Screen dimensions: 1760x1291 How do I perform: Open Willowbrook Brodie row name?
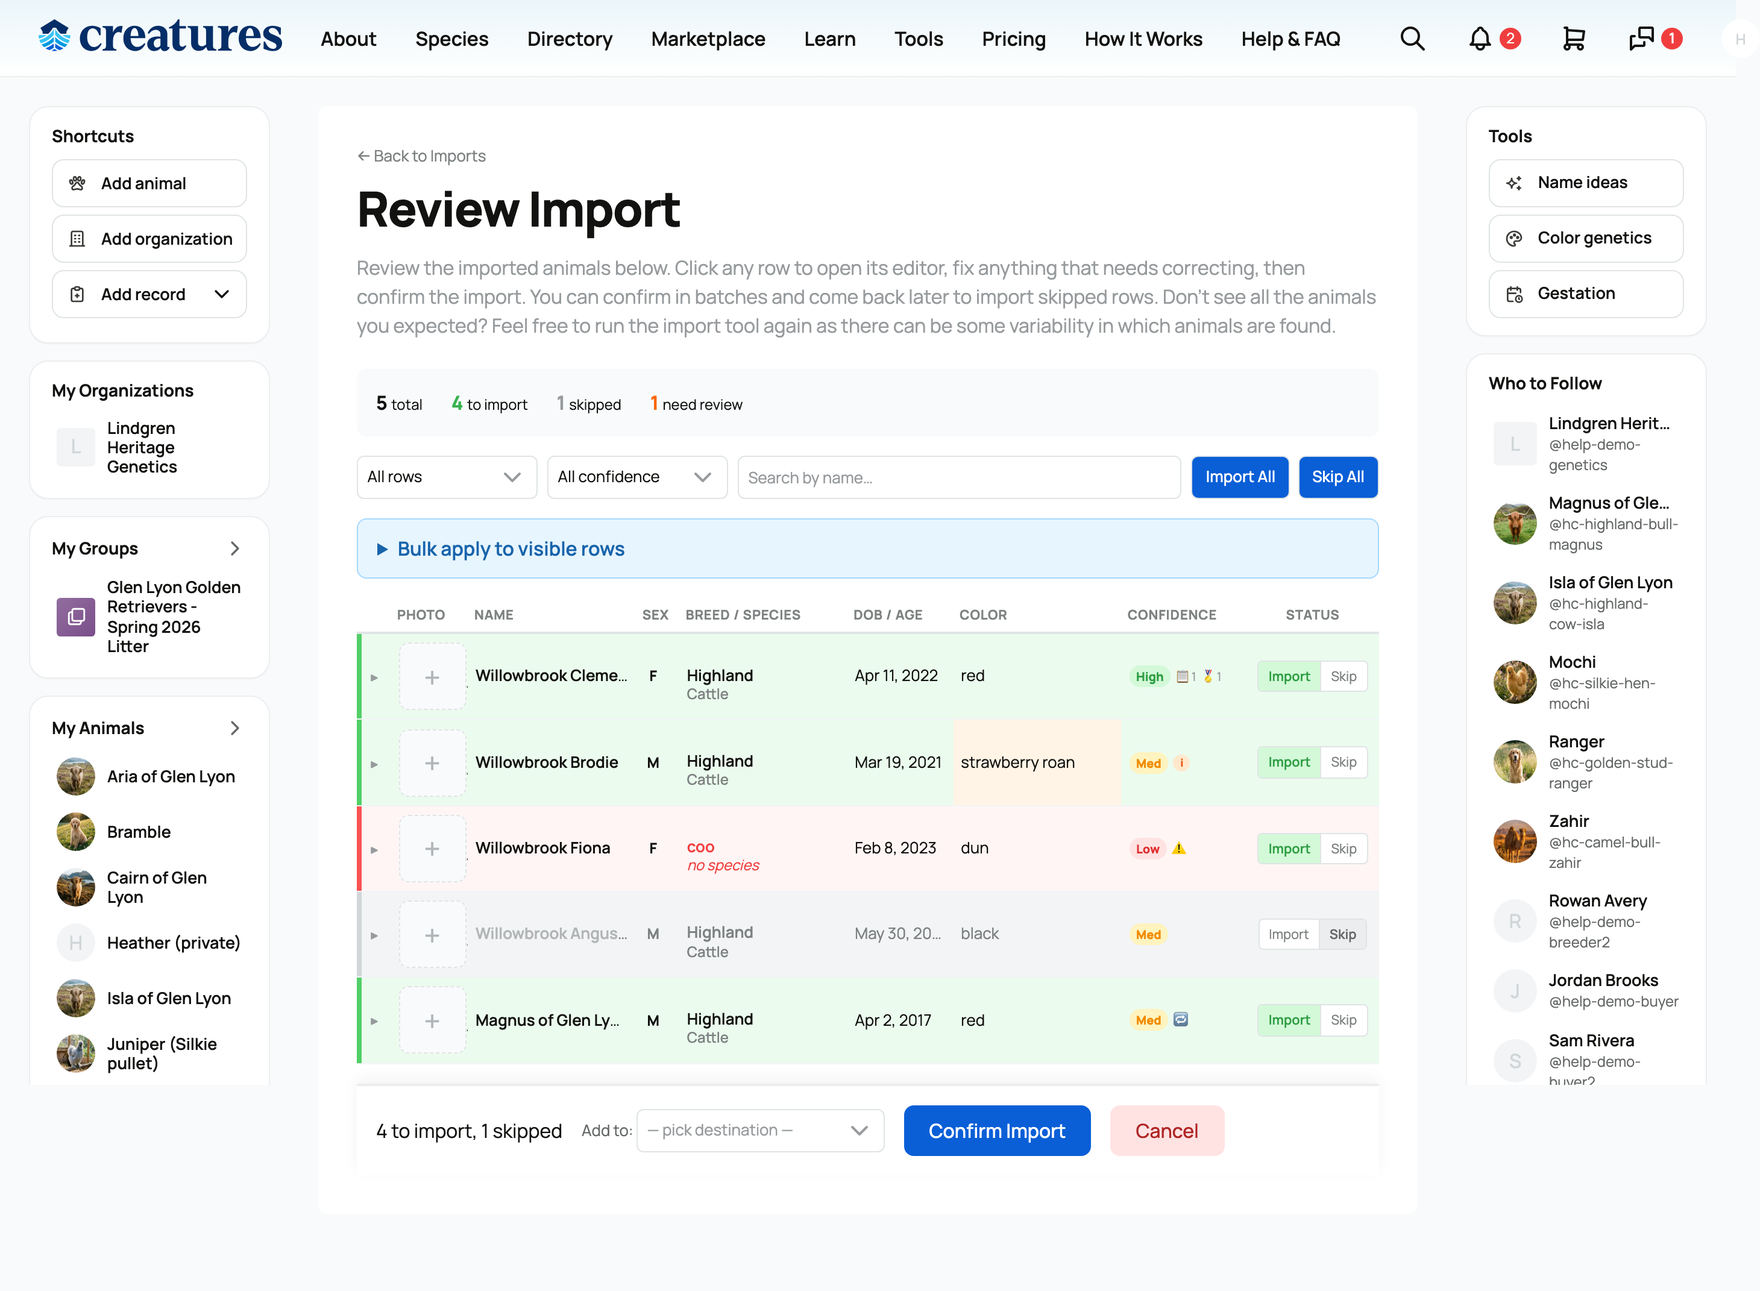coord(547,762)
